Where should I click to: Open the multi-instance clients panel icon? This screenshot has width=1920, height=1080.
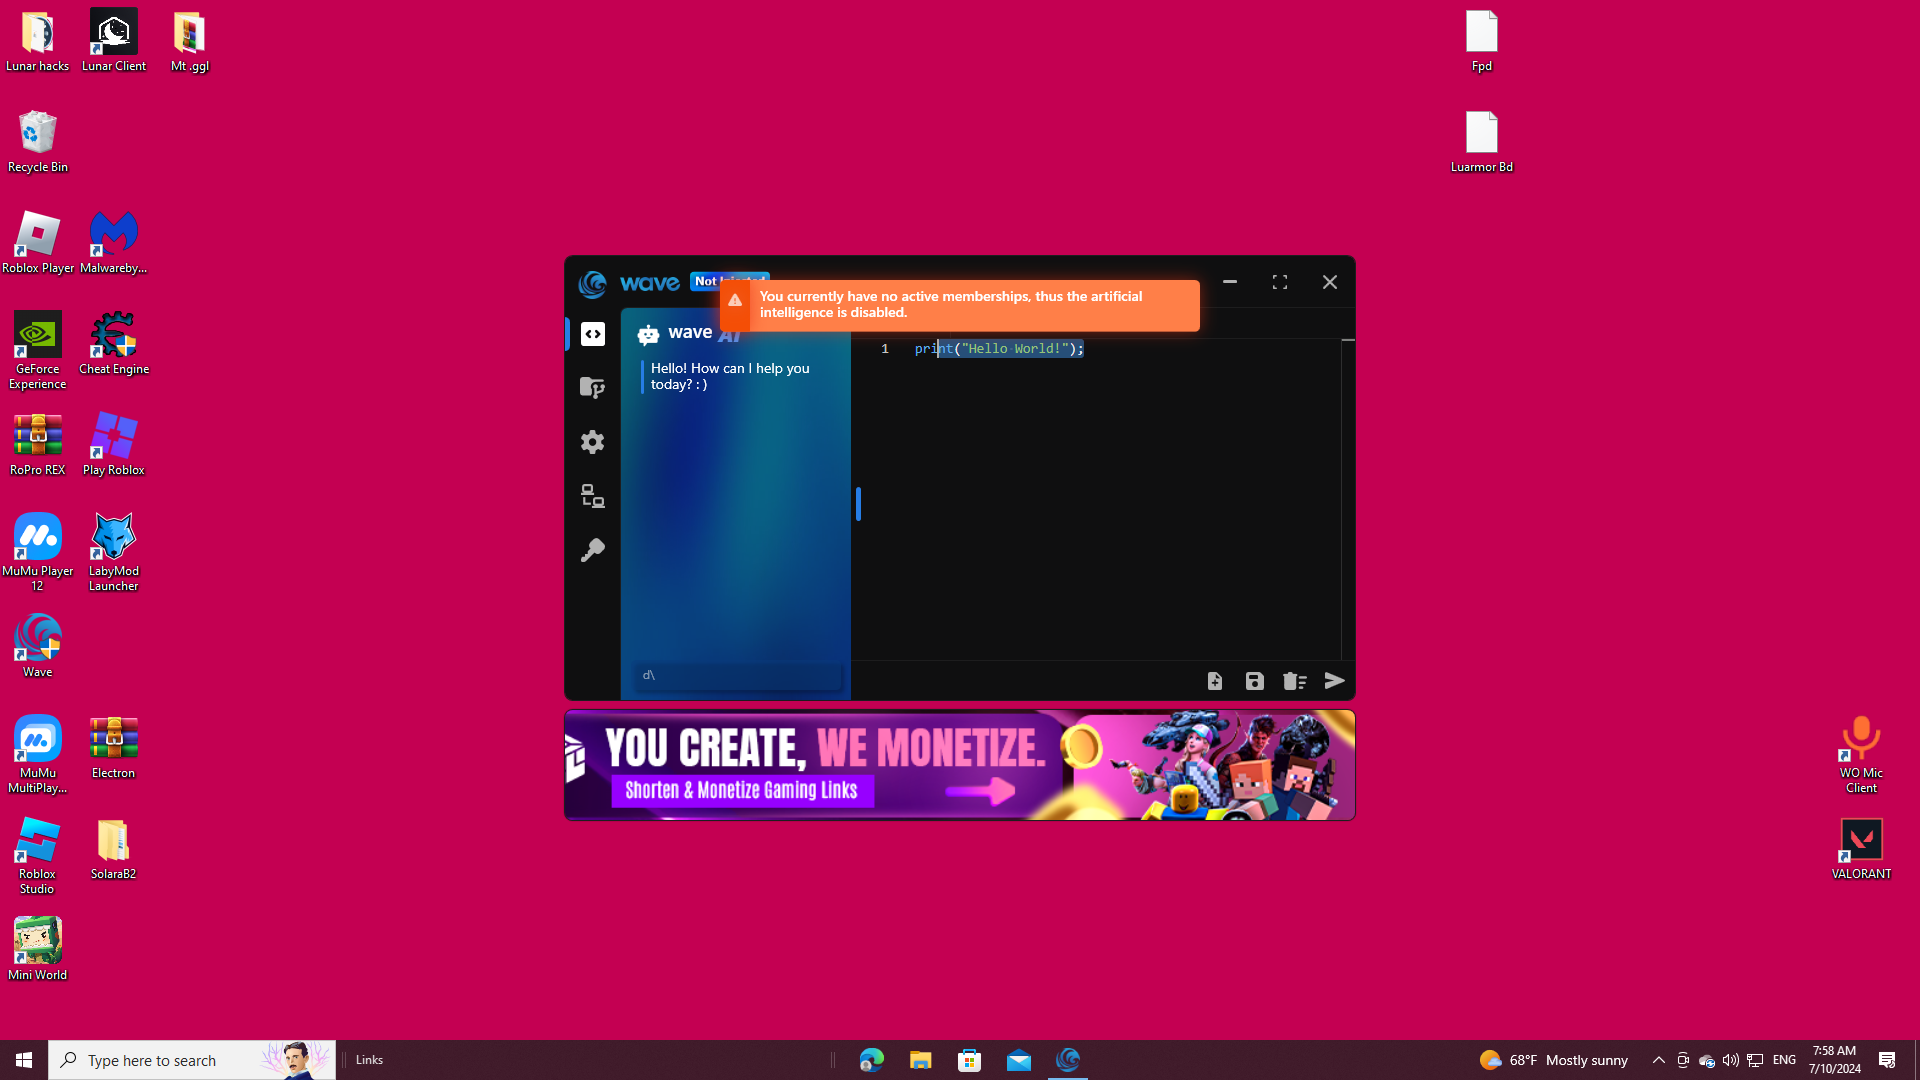593,496
